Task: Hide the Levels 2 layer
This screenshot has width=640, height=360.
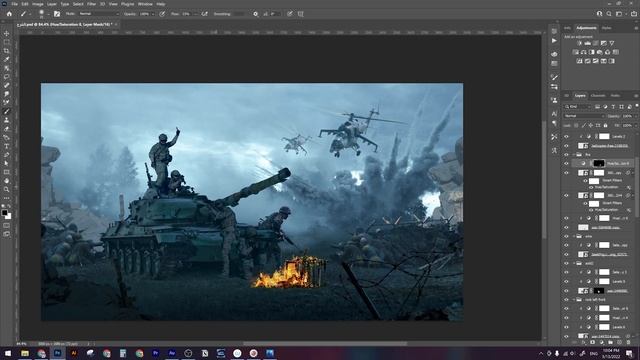Action: [566, 136]
